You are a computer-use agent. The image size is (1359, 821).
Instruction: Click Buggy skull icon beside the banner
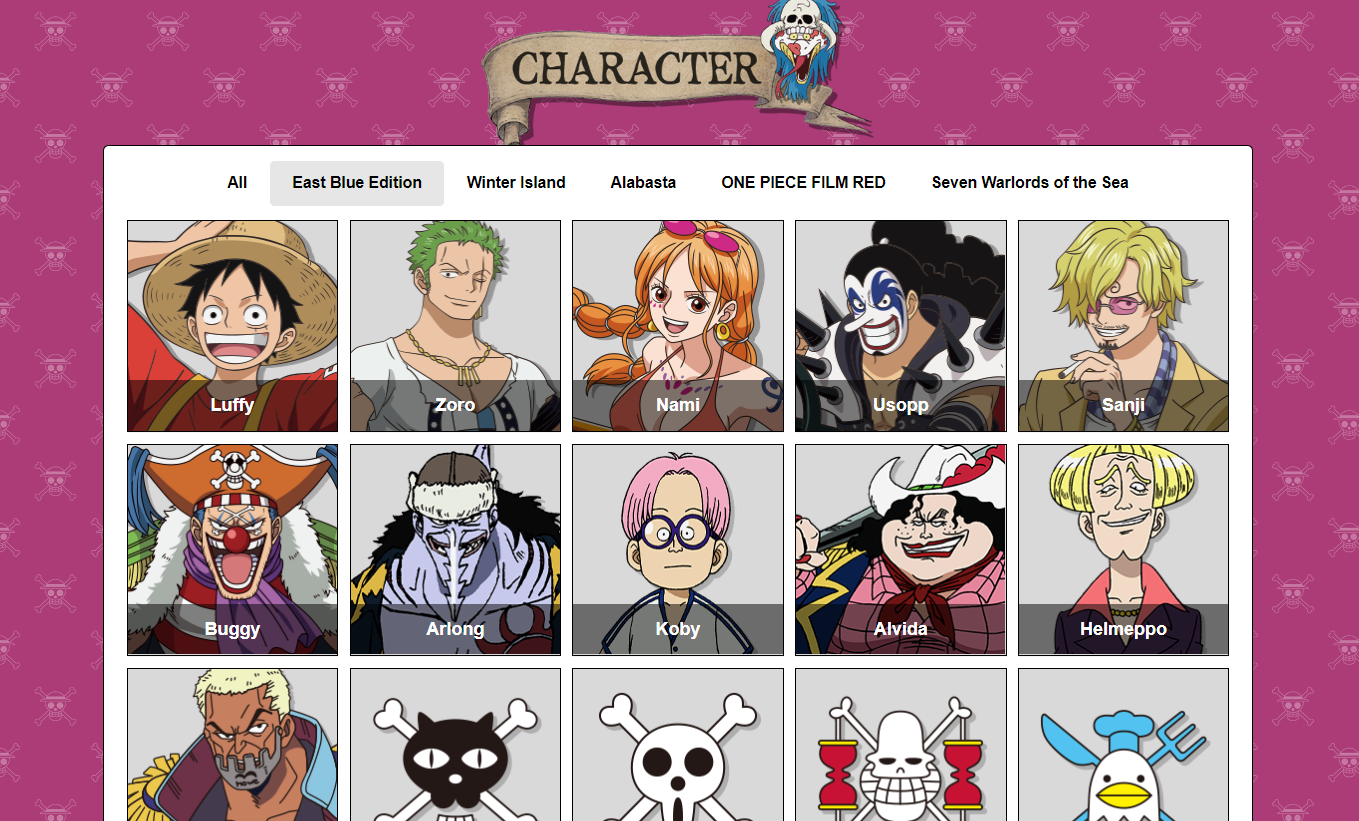(802, 50)
